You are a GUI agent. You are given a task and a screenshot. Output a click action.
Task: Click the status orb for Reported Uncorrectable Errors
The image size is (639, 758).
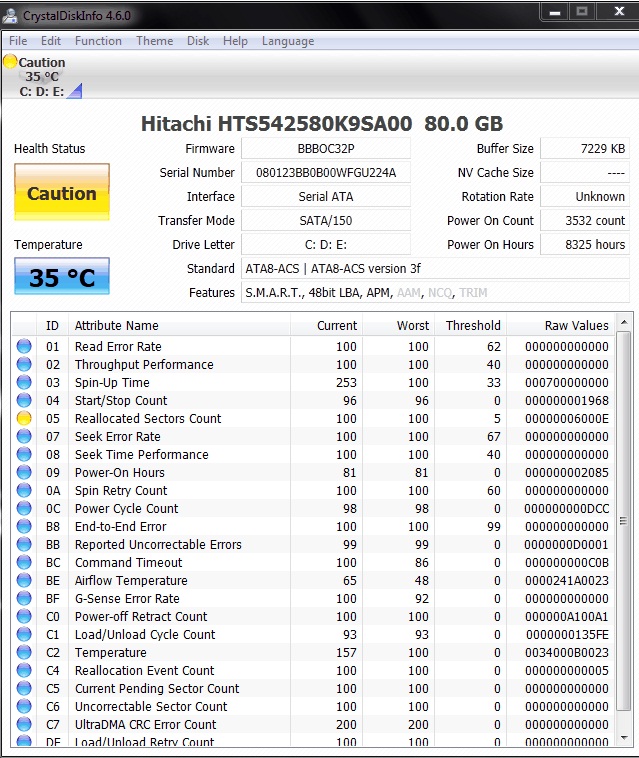pyautogui.click(x=24, y=544)
